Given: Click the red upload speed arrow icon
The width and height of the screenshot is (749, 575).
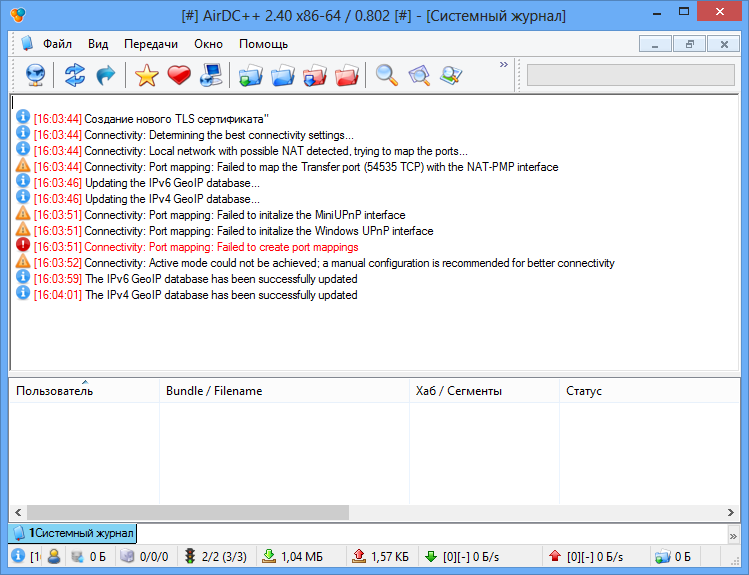Looking at the screenshot, I should coord(555,556).
